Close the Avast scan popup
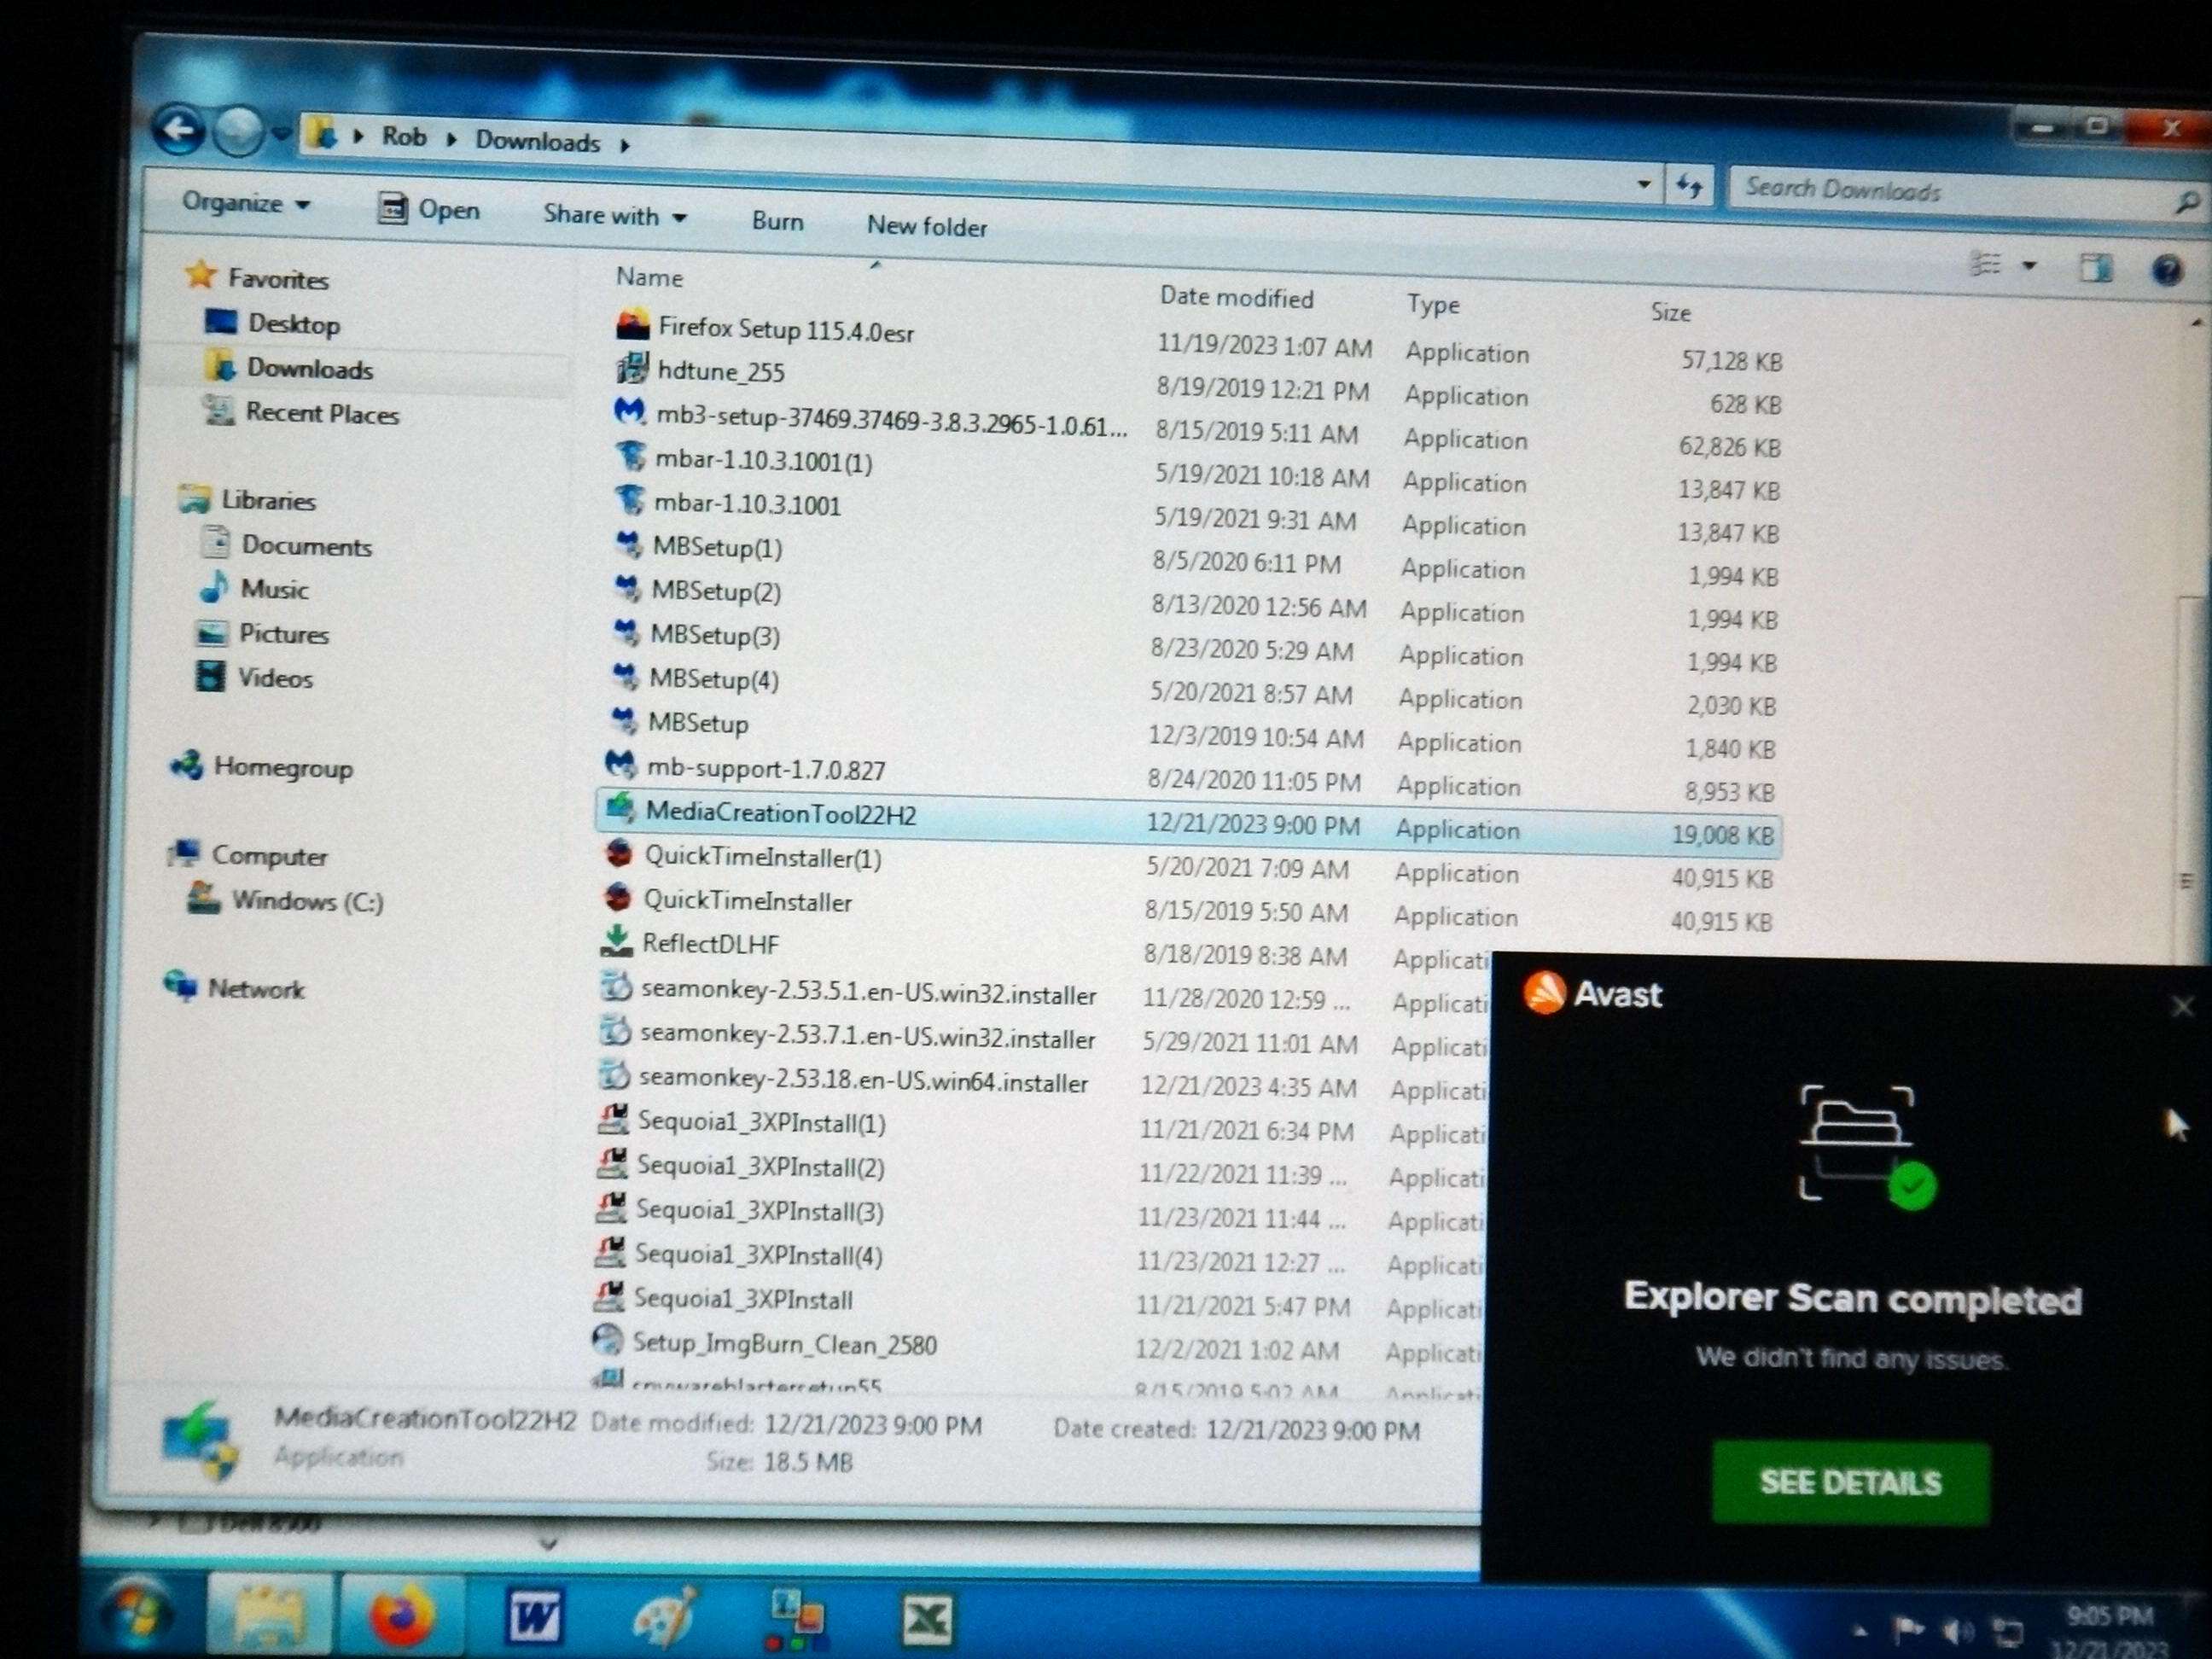Screen dimensions: 2212x1659 pos(2183,1006)
